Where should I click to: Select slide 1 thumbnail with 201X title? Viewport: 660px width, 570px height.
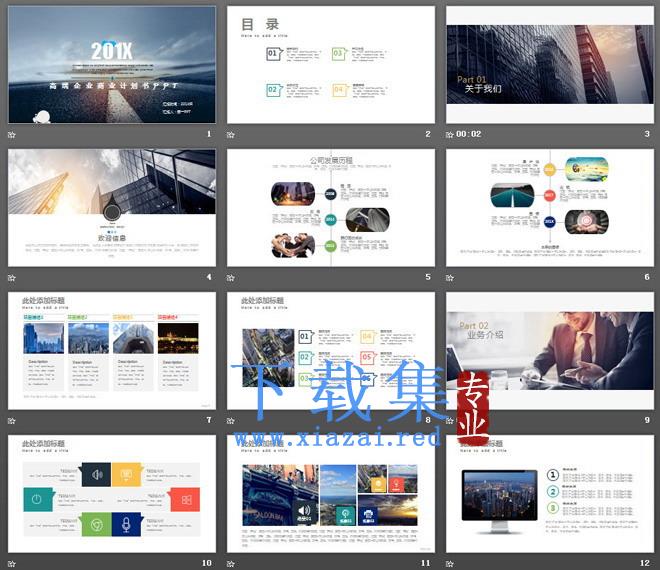click(x=112, y=64)
